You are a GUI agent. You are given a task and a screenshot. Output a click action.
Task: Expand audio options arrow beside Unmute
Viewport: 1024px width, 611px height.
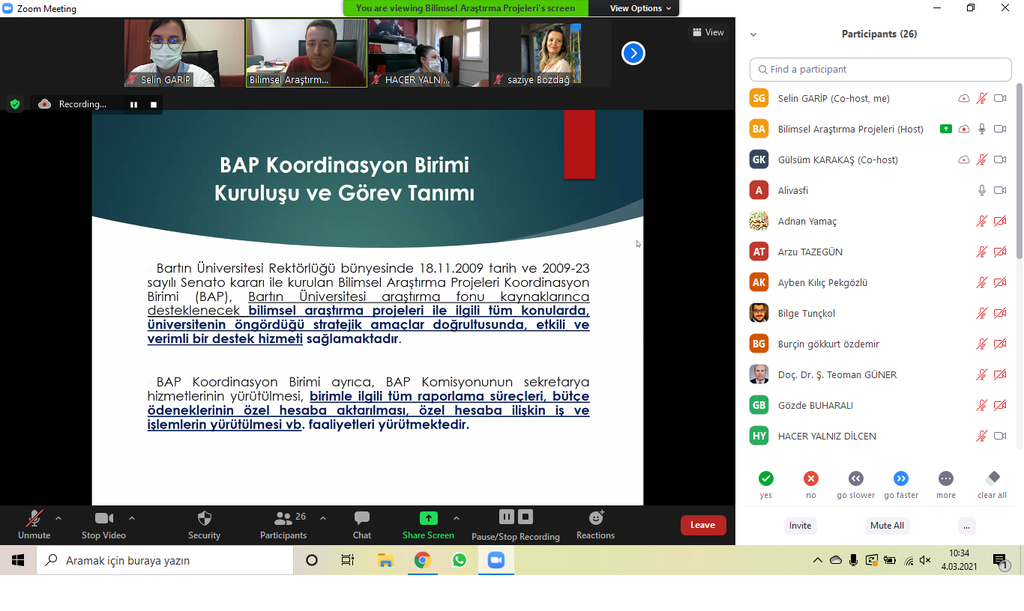58,518
